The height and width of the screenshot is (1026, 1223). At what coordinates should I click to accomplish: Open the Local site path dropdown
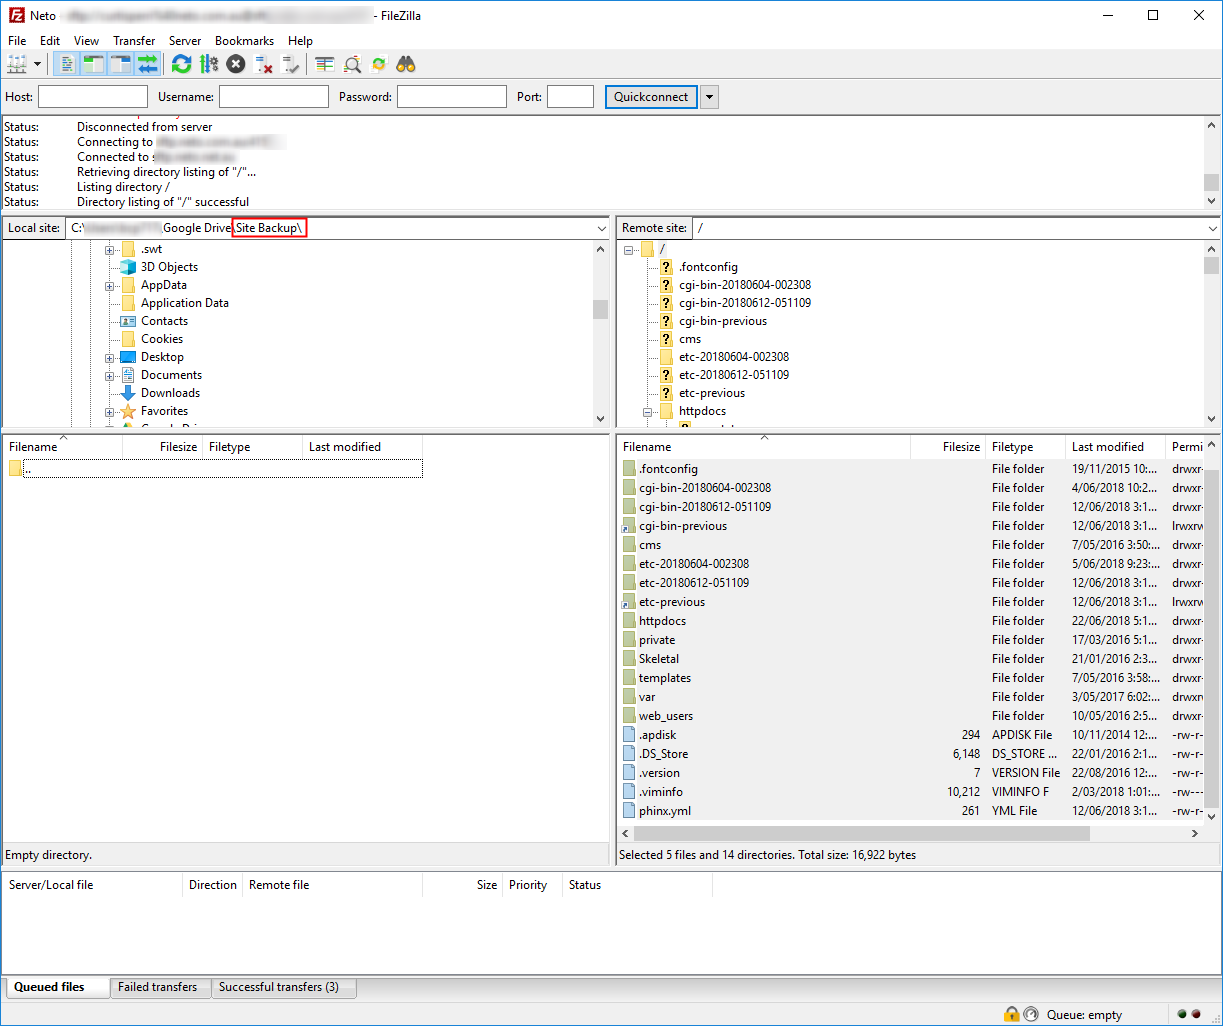tap(600, 228)
